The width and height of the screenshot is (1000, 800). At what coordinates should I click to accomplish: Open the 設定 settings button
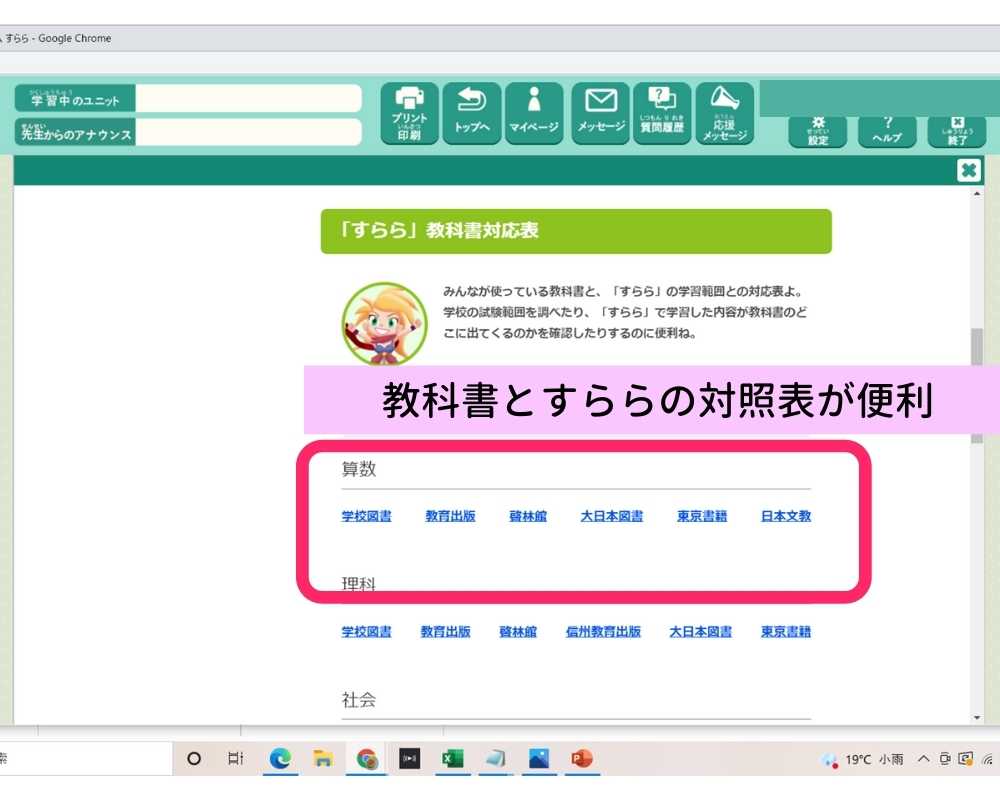point(818,131)
